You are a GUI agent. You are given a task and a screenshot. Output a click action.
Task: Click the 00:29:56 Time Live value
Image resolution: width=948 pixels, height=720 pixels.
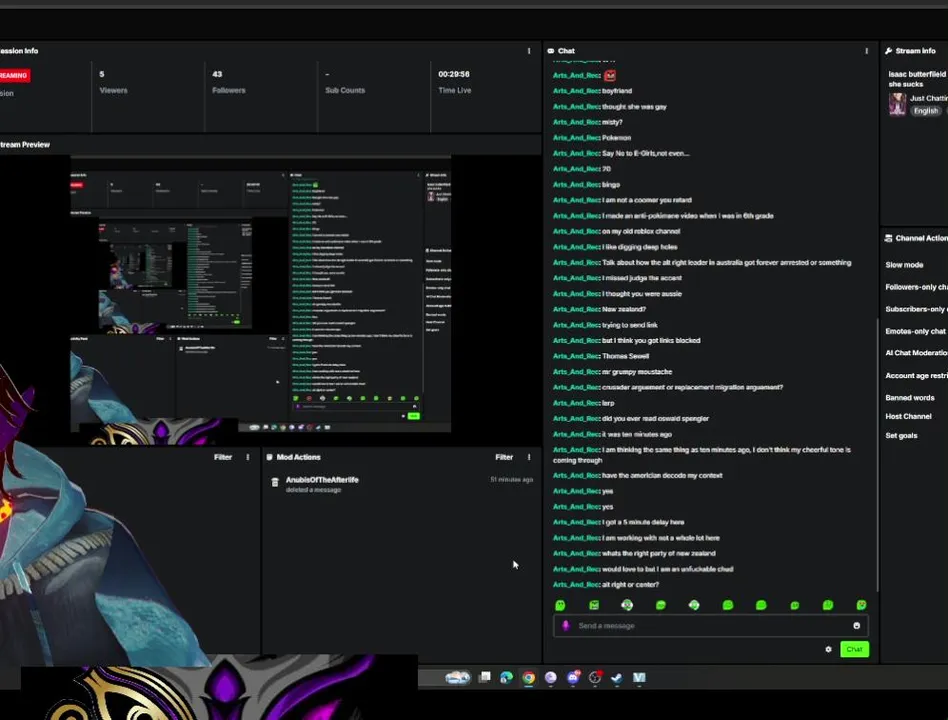[454, 74]
